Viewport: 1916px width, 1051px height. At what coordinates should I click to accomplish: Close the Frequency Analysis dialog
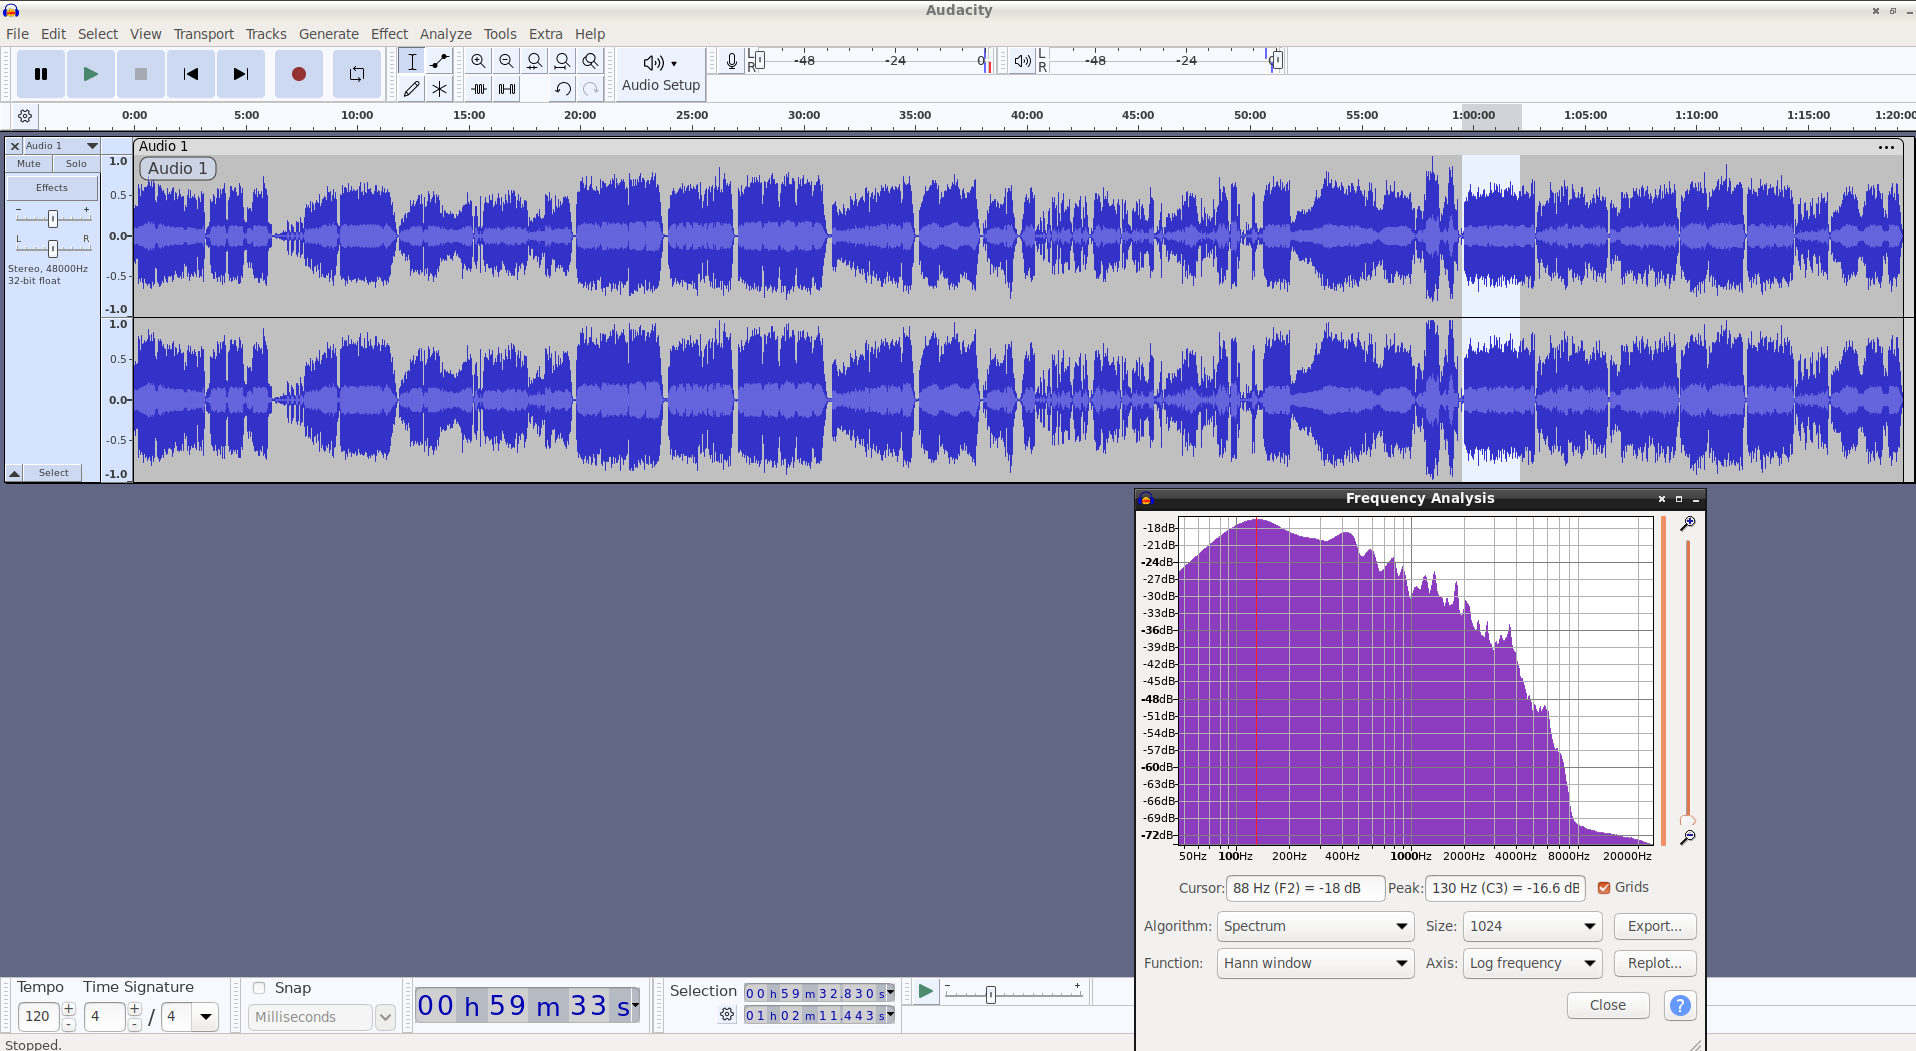(1608, 1005)
